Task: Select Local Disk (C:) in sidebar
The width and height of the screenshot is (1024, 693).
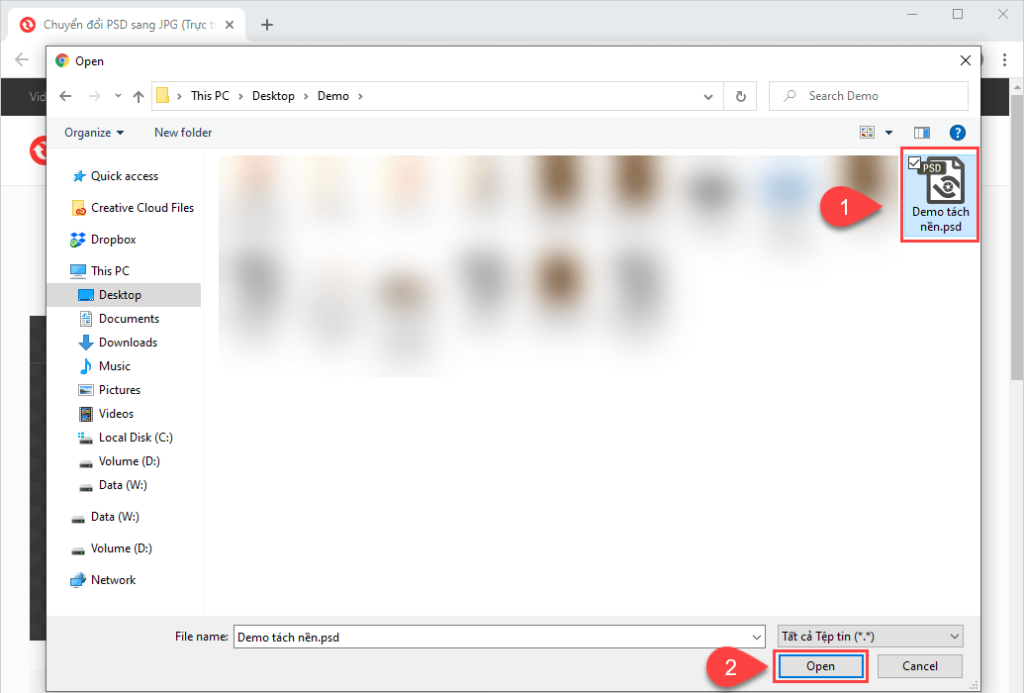Action: coord(135,437)
